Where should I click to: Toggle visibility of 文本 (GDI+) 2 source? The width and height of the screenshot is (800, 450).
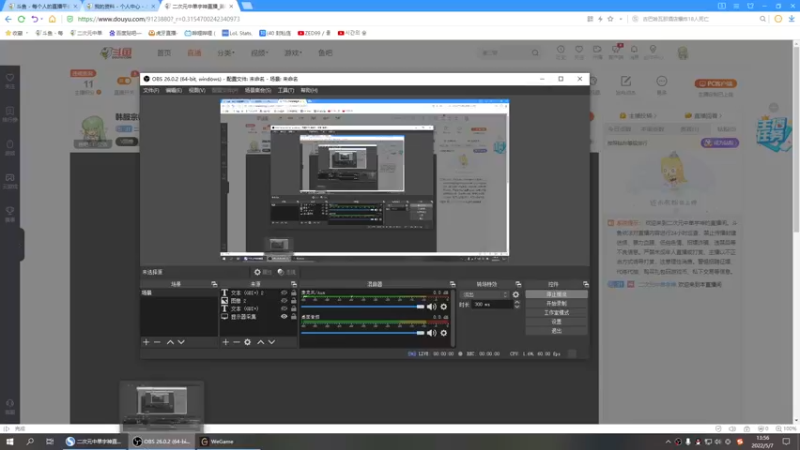coord(284,293)
